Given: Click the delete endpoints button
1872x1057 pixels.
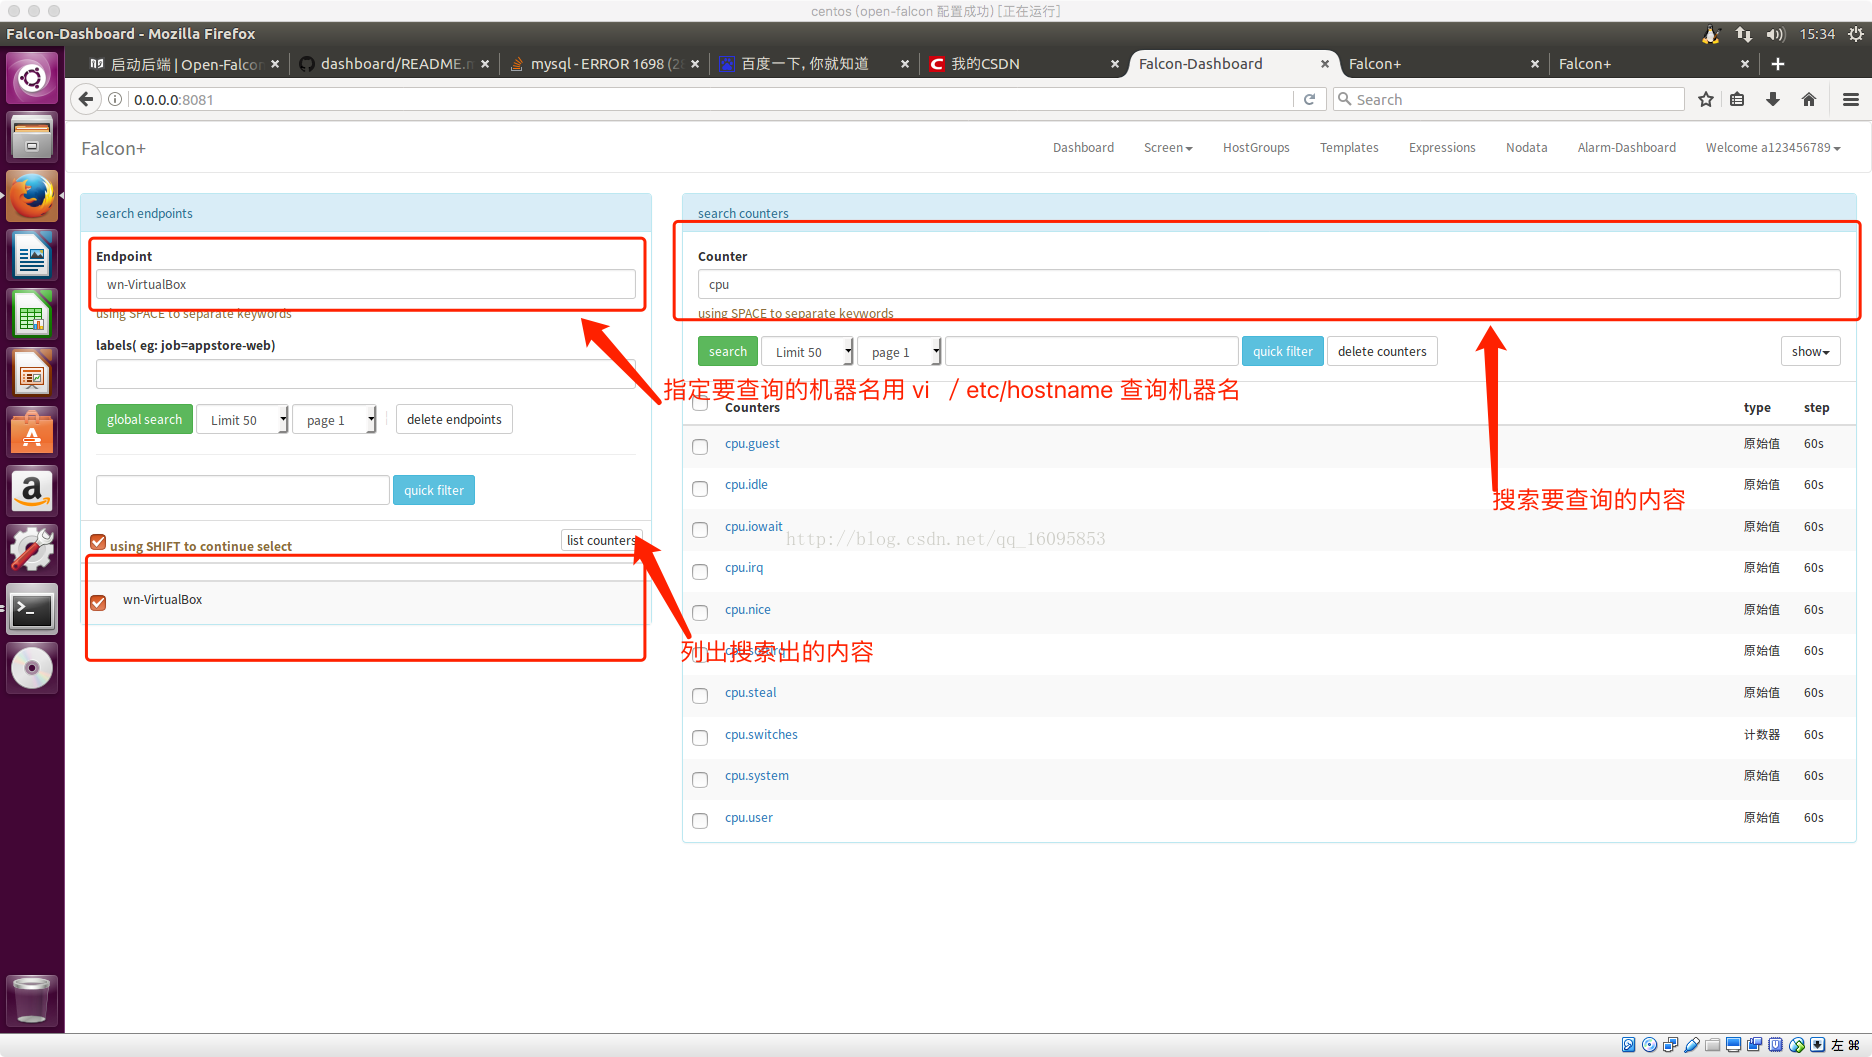Looking at the screenshot, I should click(x=454, y=419).
